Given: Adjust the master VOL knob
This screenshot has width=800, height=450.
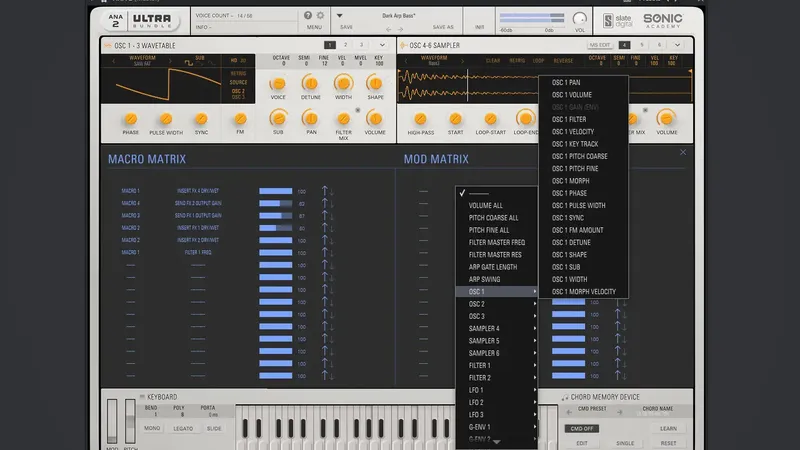Looking at the screenshot, I should [x=579, y=19].
